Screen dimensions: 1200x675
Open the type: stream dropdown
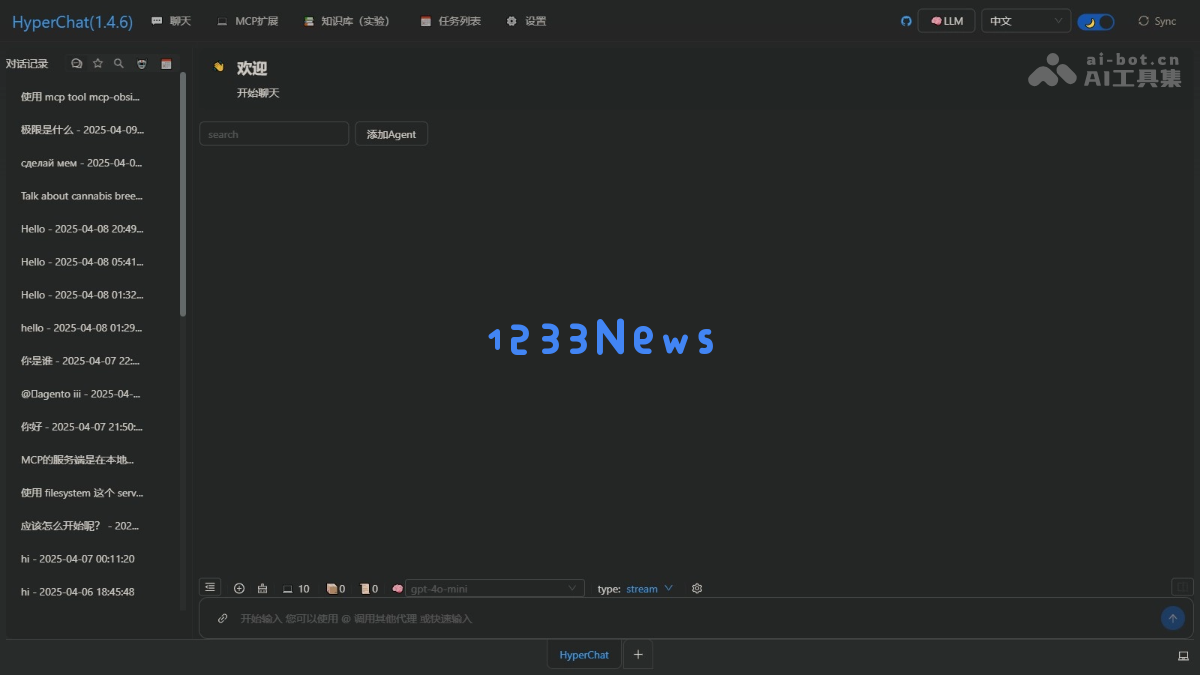[x=649, y=589]
